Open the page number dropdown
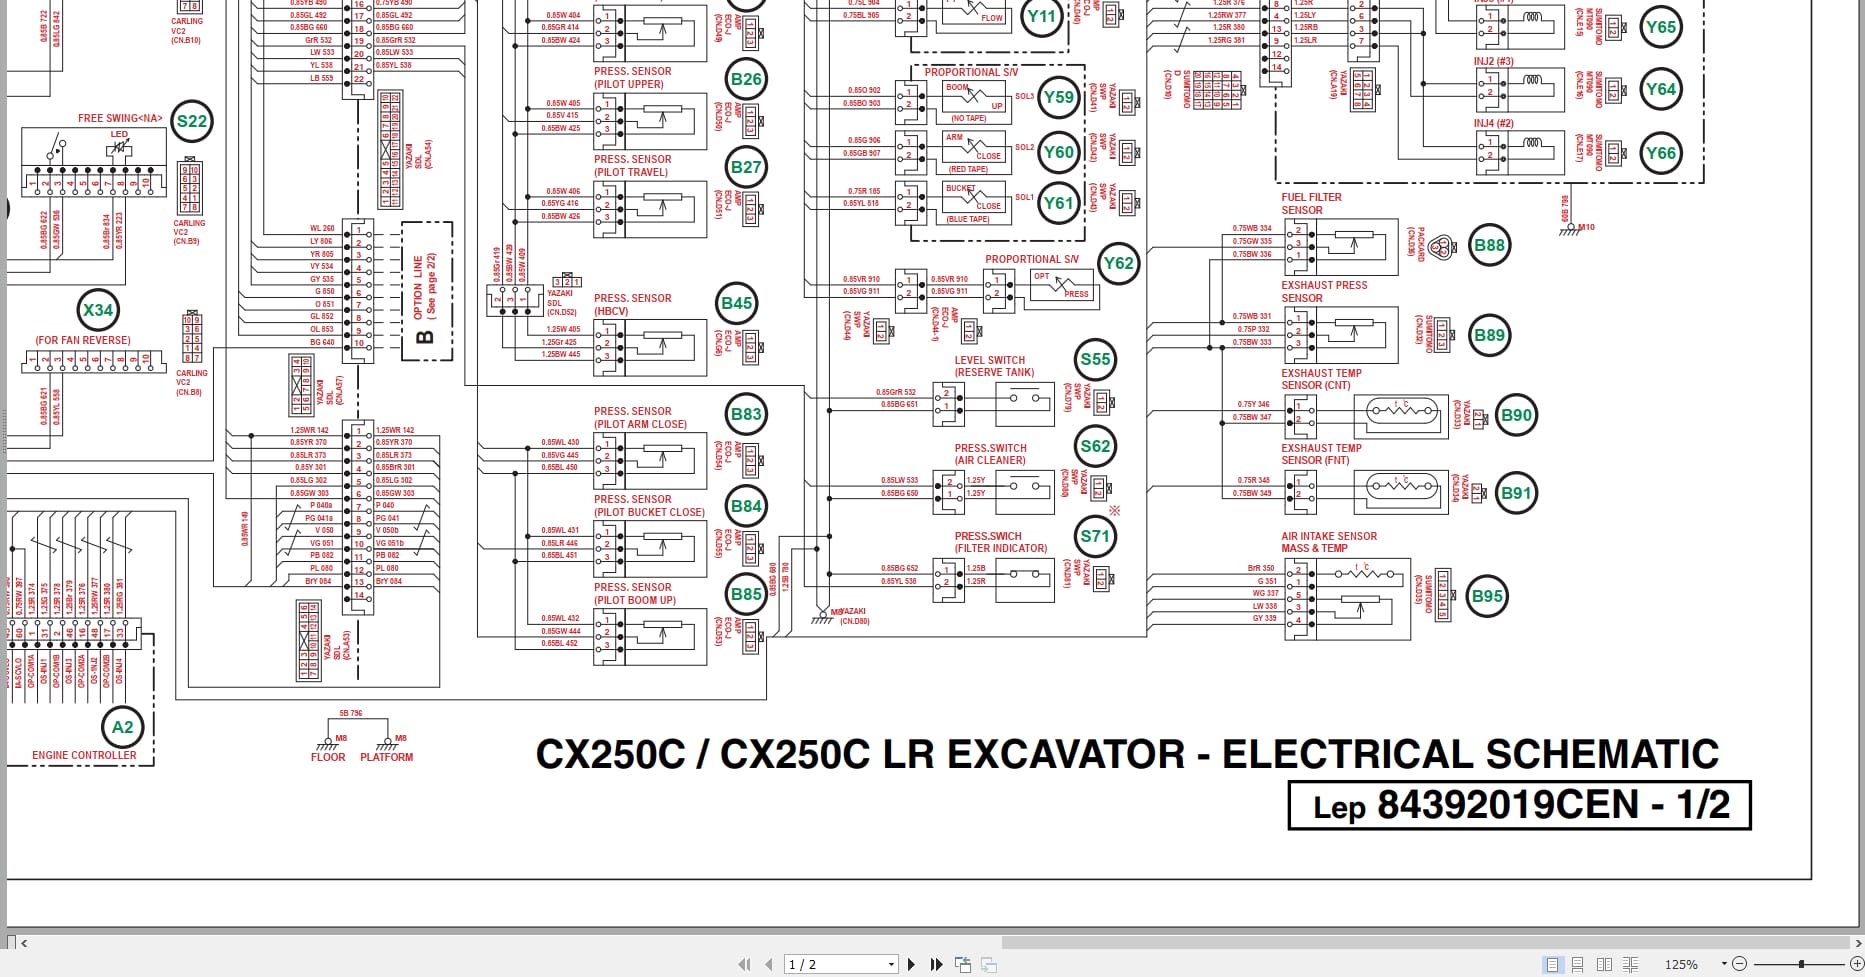 [x=892, y=964]
